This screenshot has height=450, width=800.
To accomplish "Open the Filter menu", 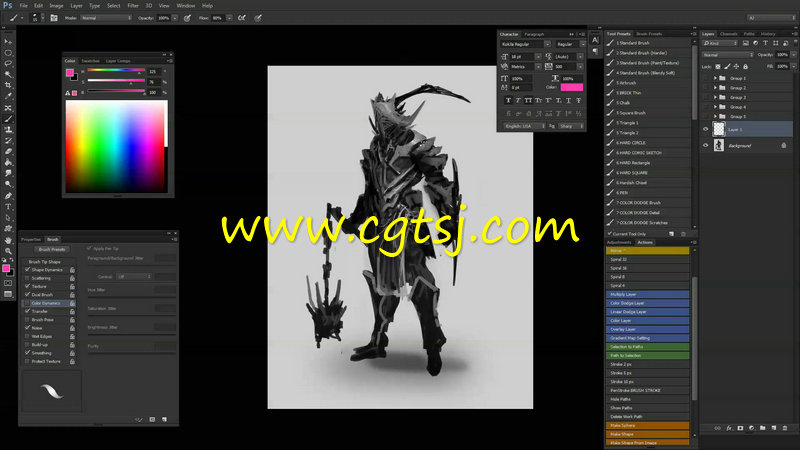I will coord(133,6).
